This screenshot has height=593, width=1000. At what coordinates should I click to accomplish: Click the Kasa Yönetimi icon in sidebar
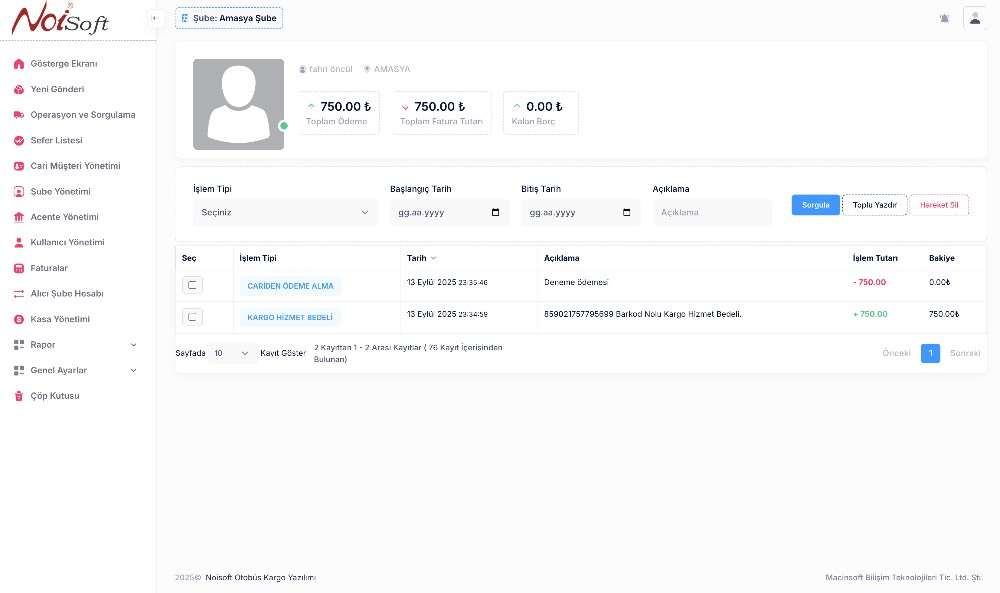19,319
